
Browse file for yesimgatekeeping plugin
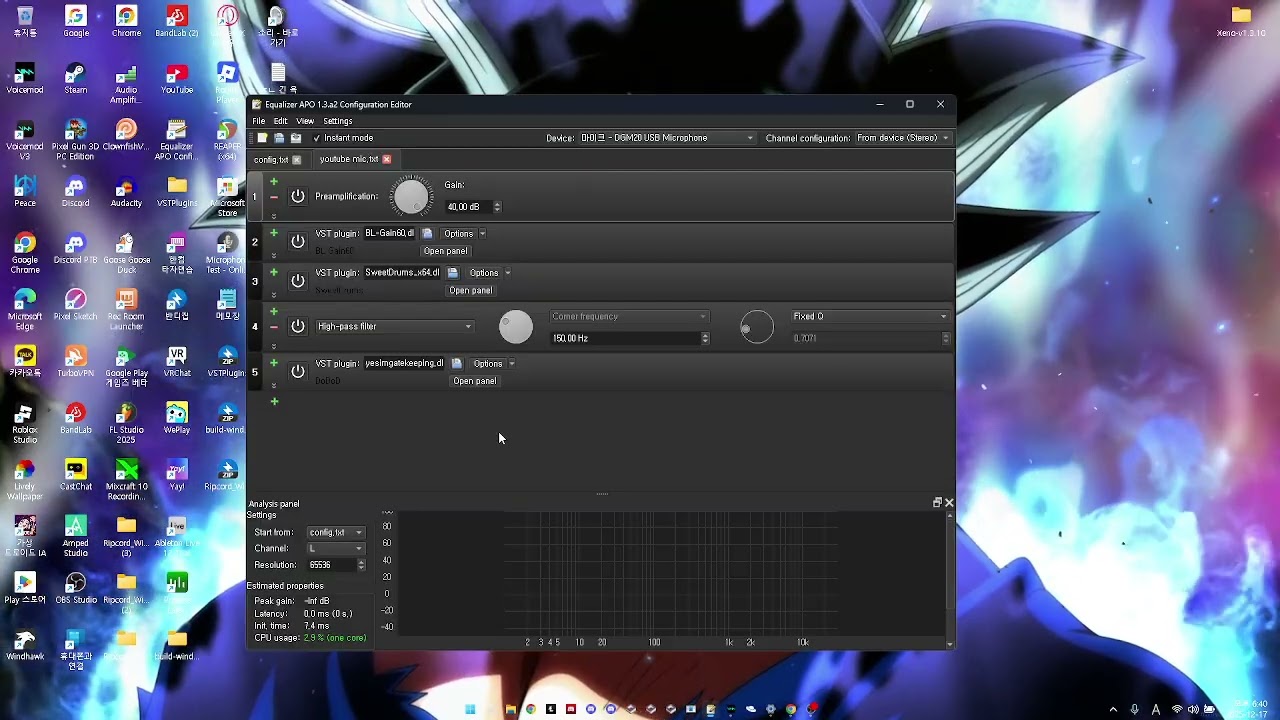[457, 364]
